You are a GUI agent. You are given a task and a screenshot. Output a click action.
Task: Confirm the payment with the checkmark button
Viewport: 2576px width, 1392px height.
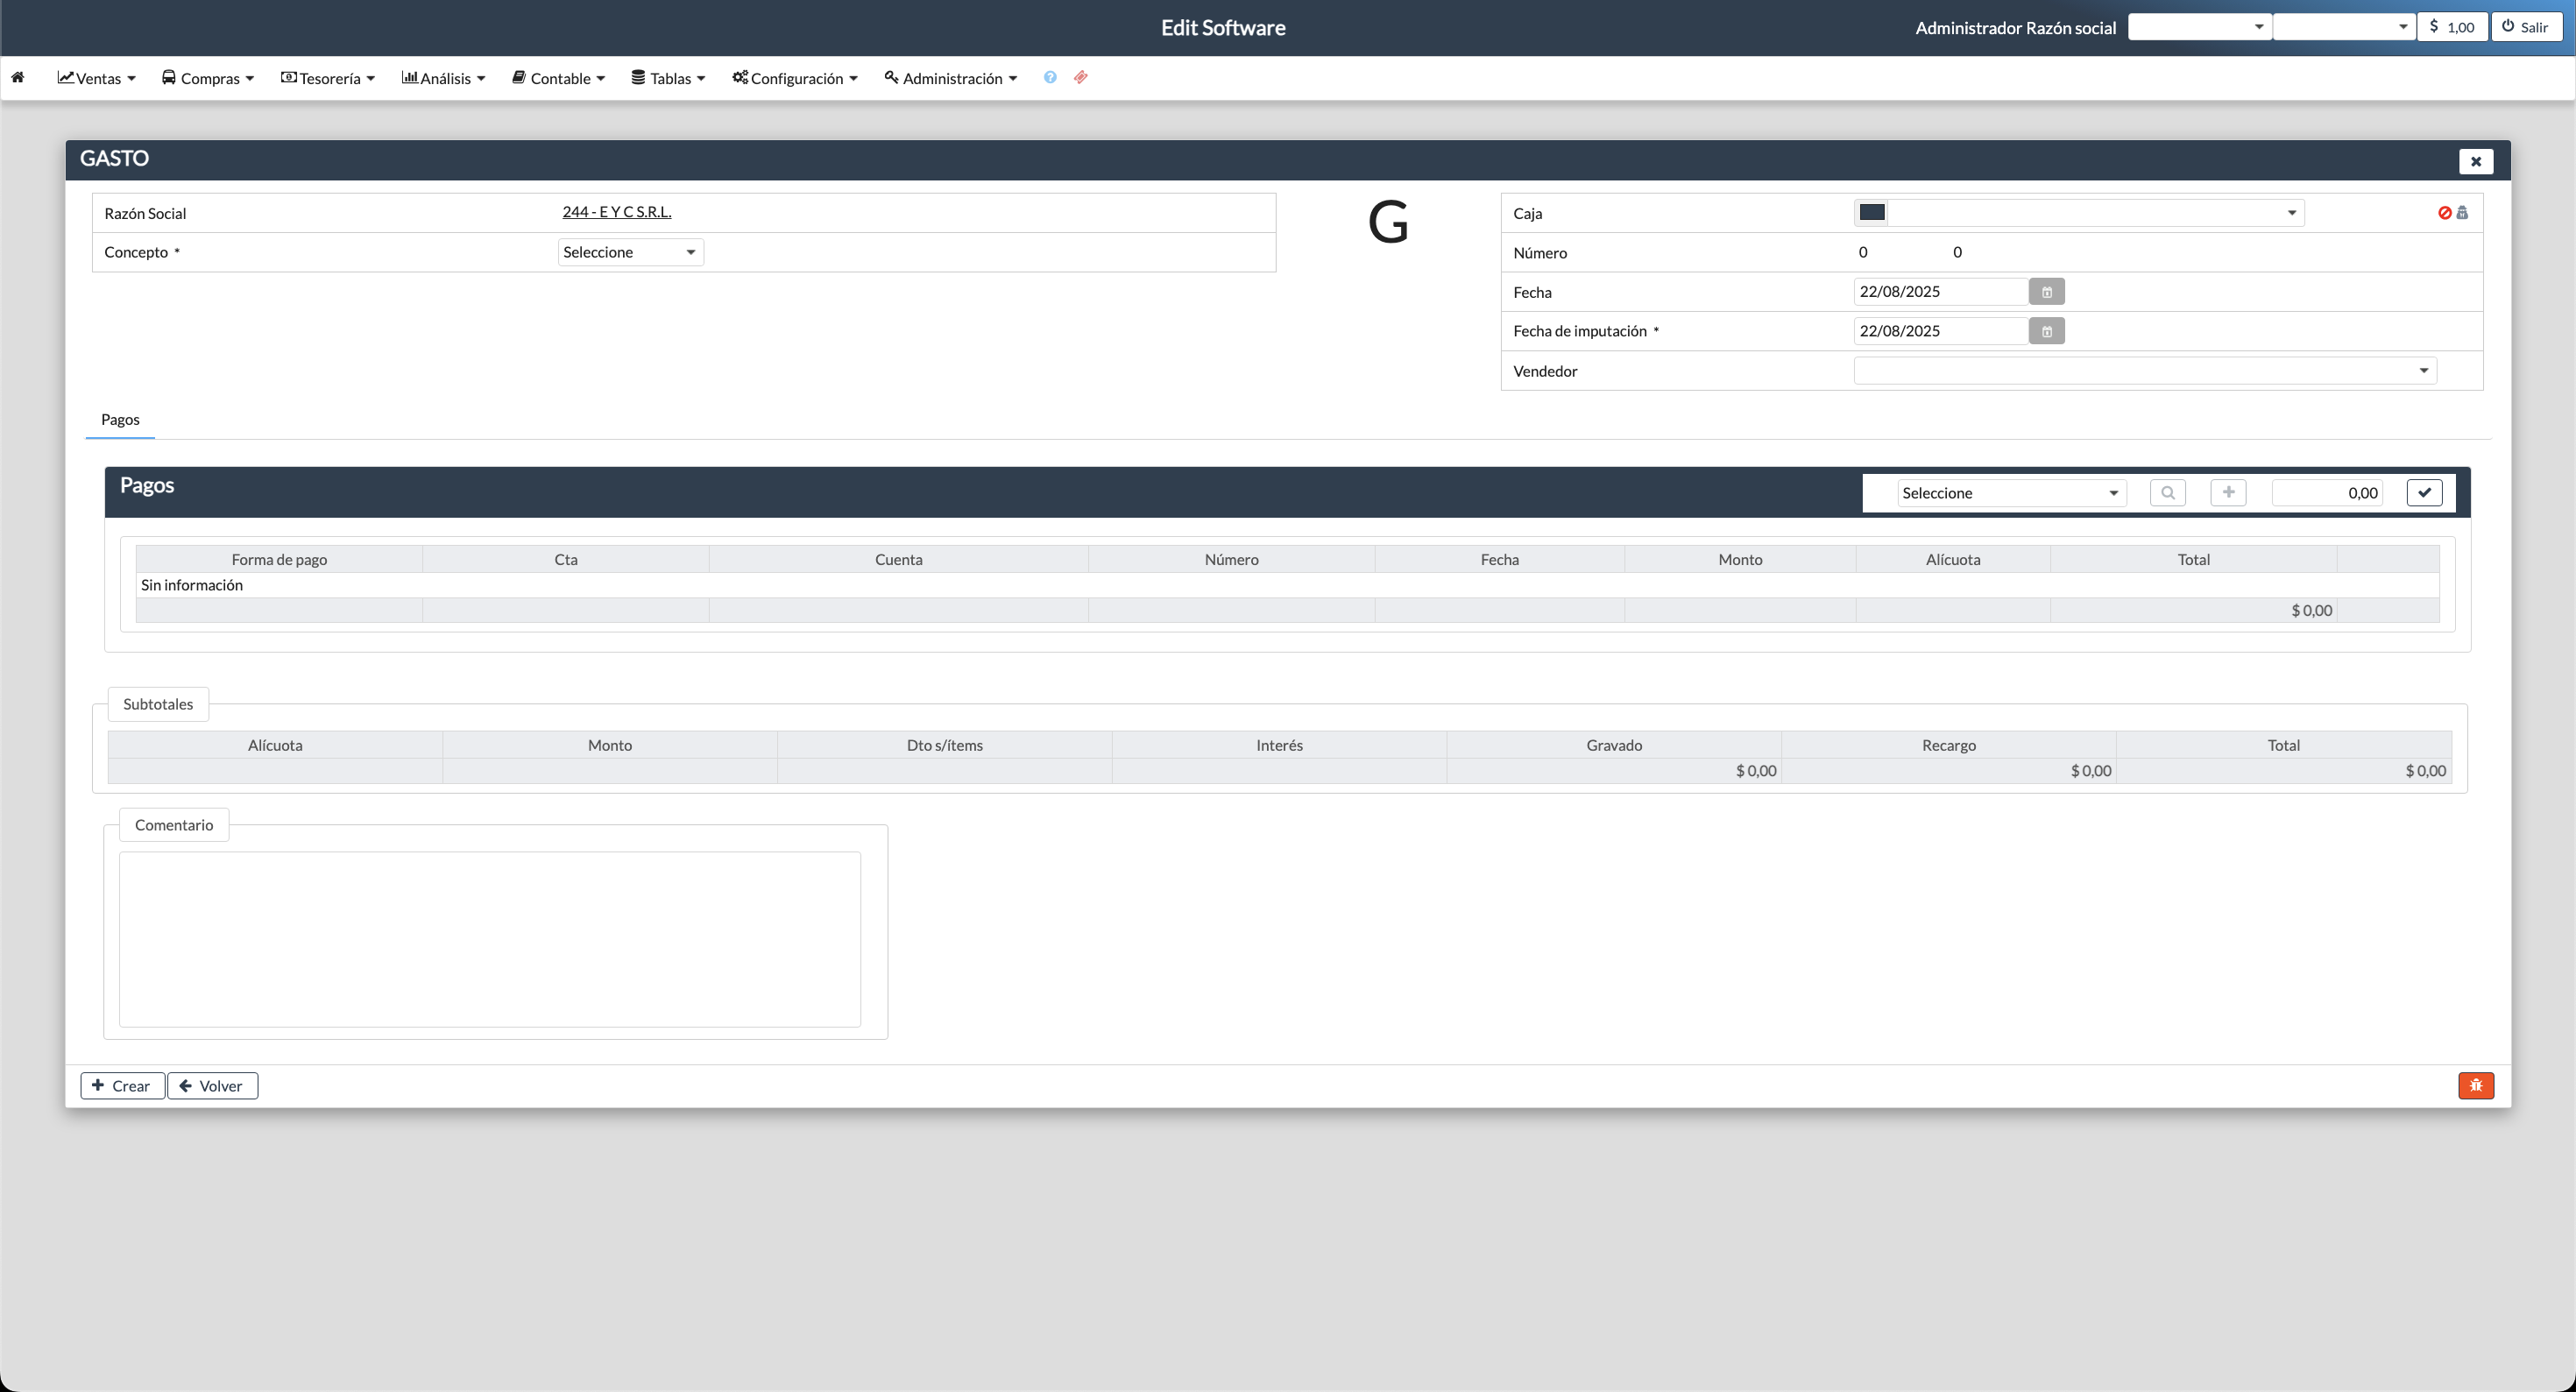(2424, 493)
